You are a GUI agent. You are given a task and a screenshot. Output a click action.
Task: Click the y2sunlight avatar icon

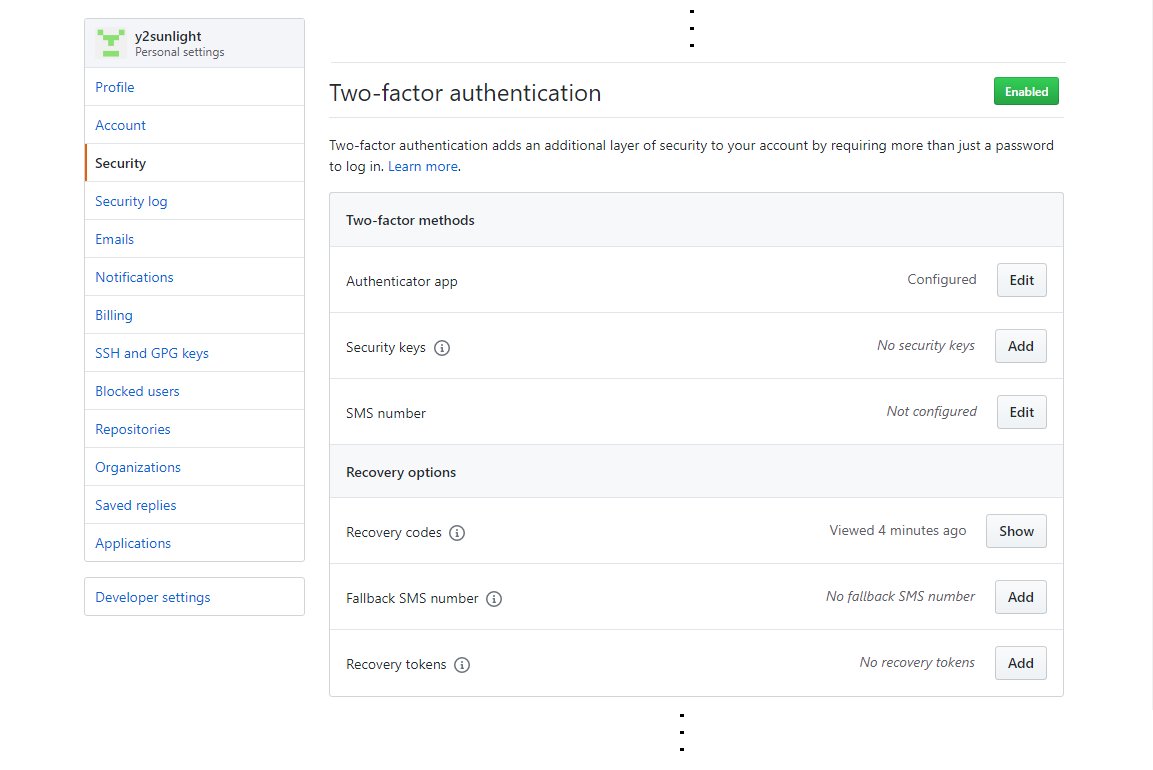pyautogui.click(x=110, y=43)
